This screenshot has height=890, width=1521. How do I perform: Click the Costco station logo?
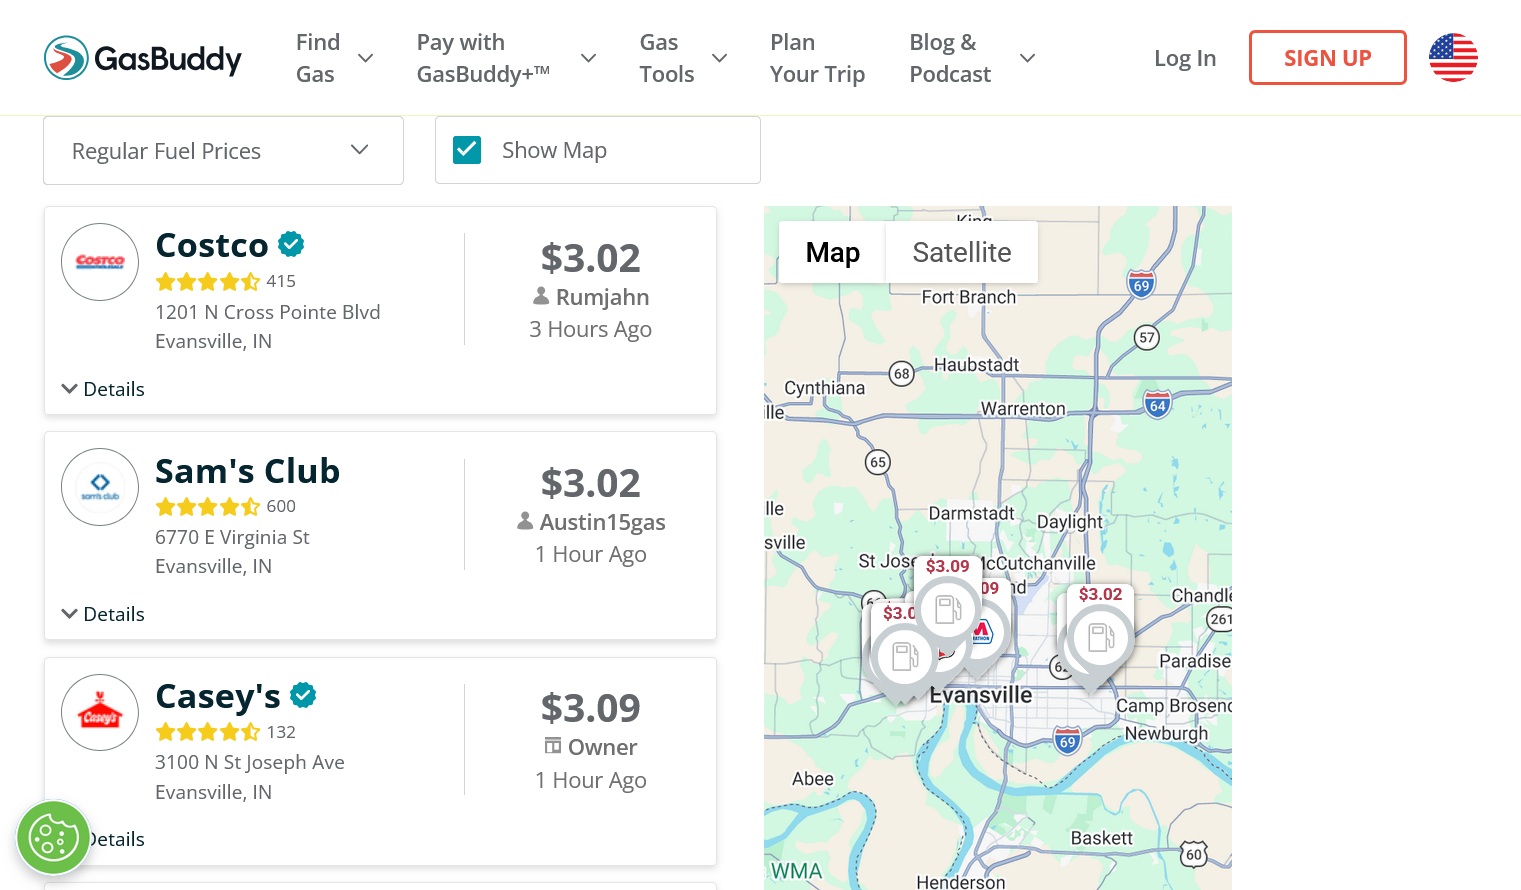[100, 262]
